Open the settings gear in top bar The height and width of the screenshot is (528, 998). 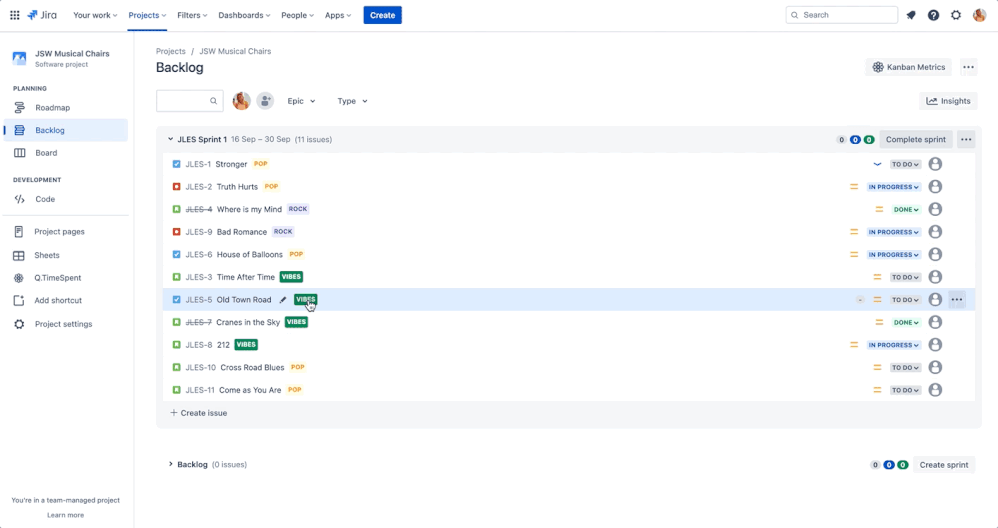tap(956, 15)
